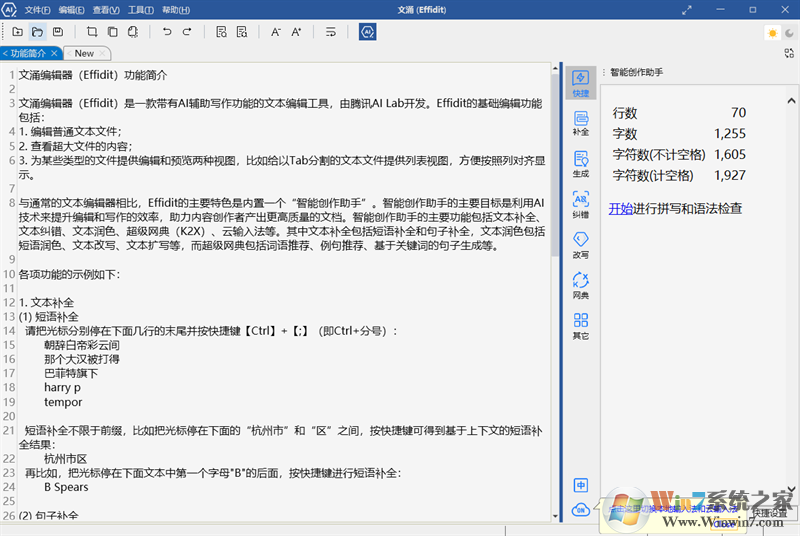This screenshot has height=536, width=800.
Task: Switch to the New tab
Action: 84,53
